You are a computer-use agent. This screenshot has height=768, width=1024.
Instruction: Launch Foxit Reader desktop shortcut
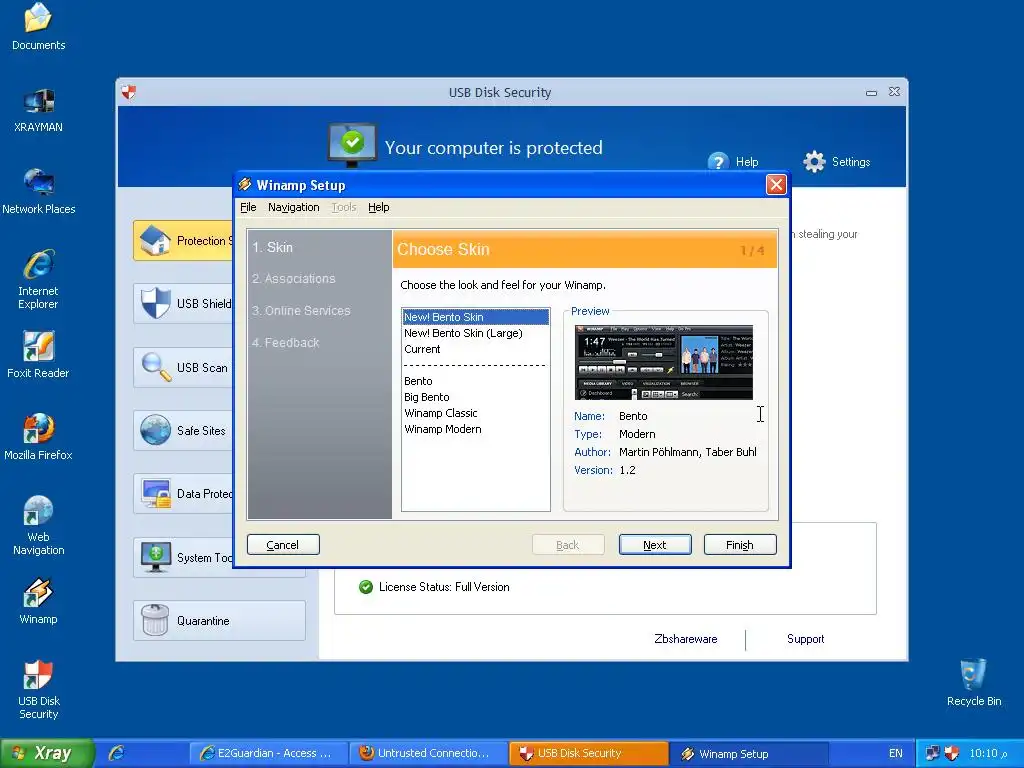tap(38, 355)
